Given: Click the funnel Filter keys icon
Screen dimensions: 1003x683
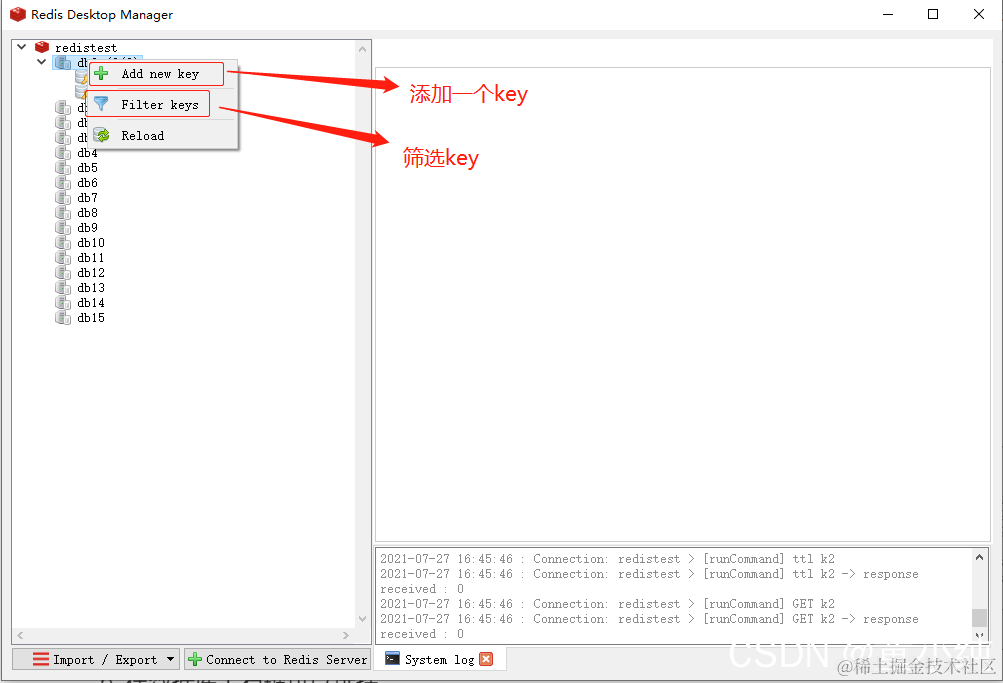Looking at the screenshot, I should [x=101, y=104].
